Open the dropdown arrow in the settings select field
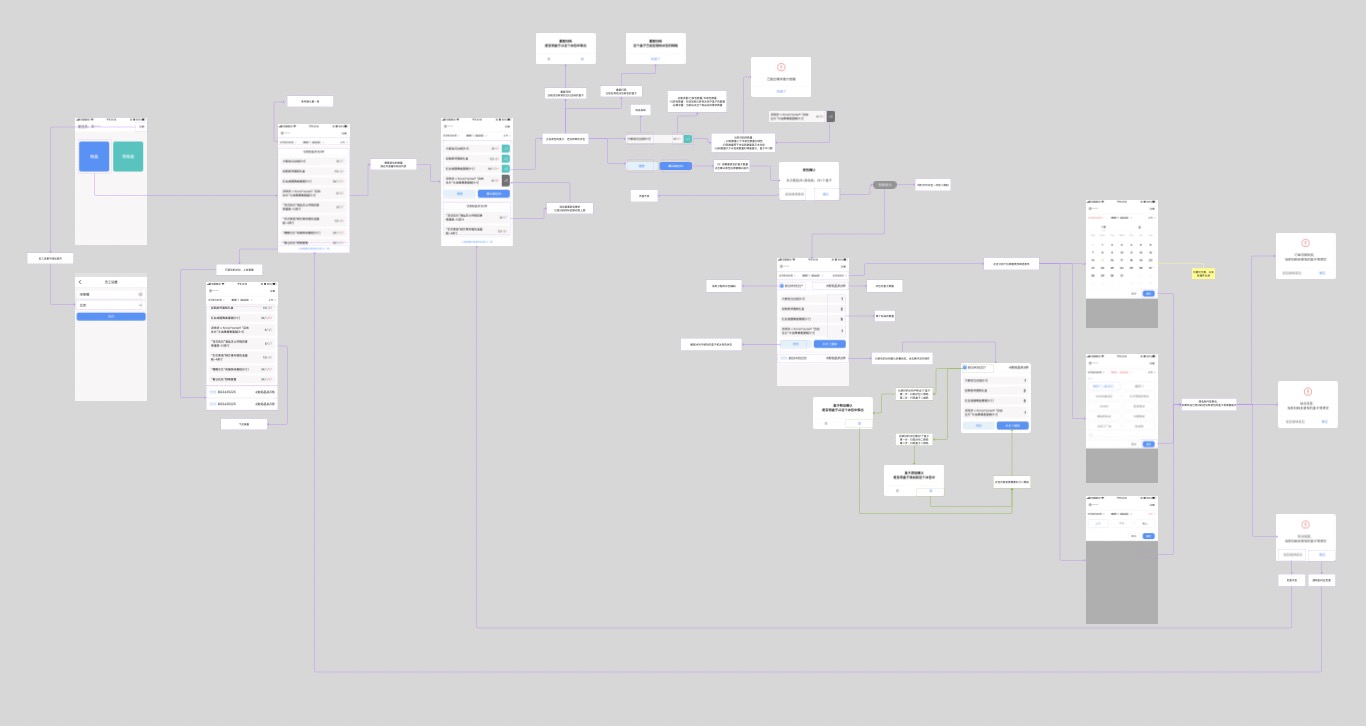This screenshot has width=1366, height=726. click(x=141, y=305)
